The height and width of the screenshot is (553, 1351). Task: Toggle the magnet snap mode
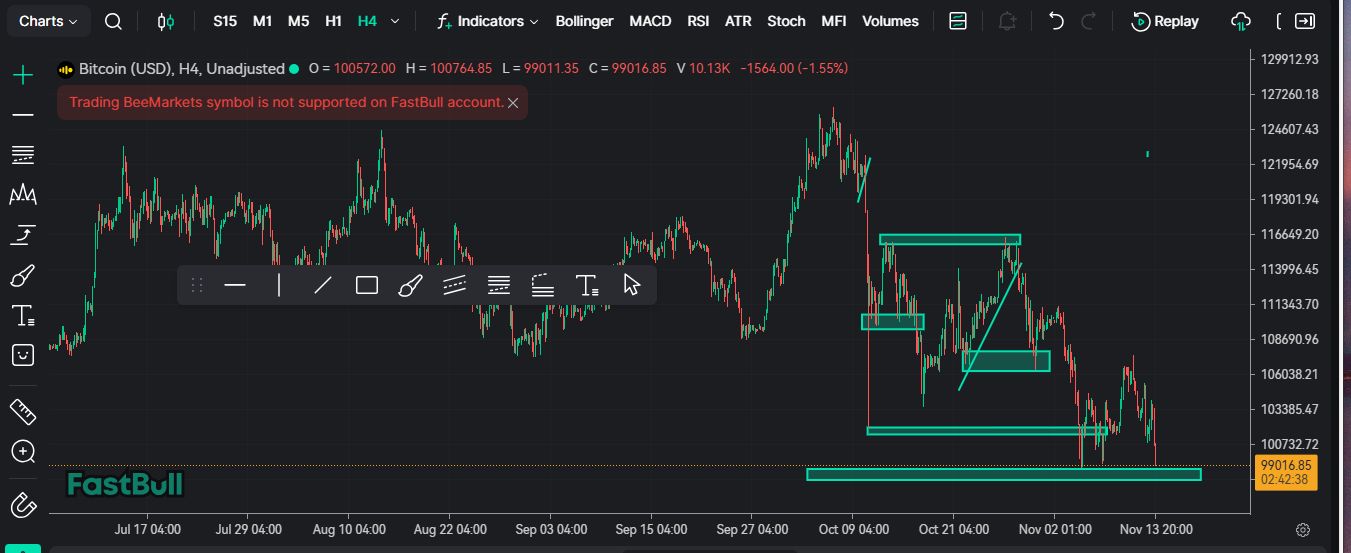pos(22,506)
